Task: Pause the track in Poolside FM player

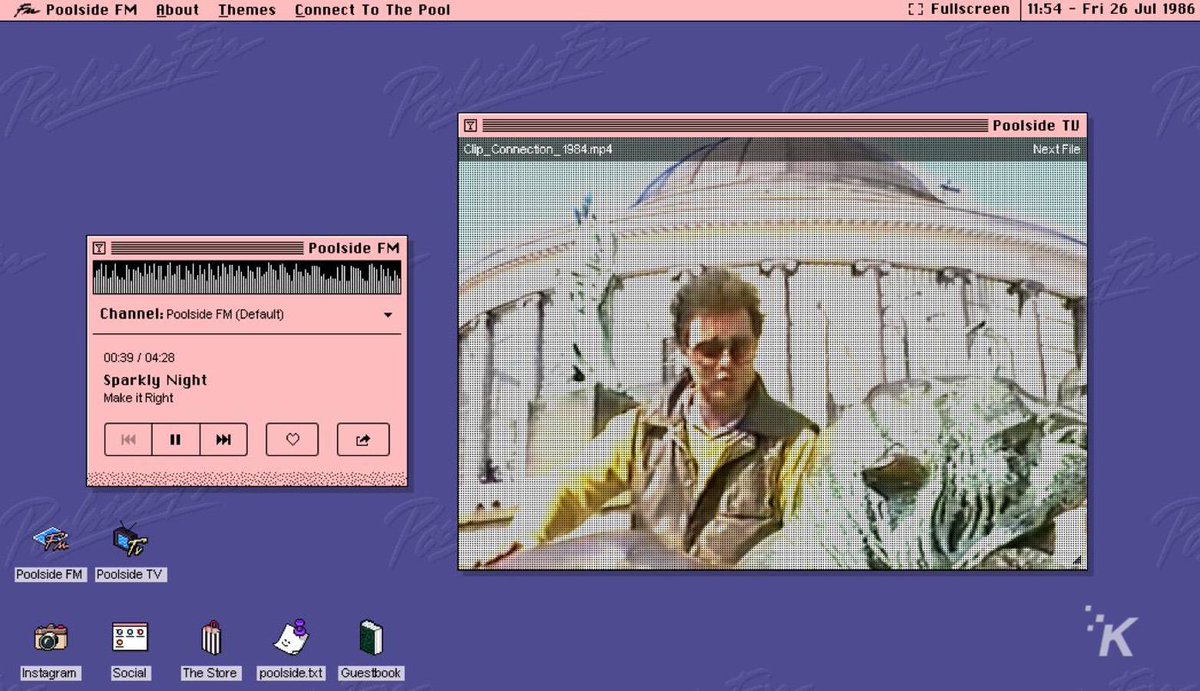Action: point(176,439)
